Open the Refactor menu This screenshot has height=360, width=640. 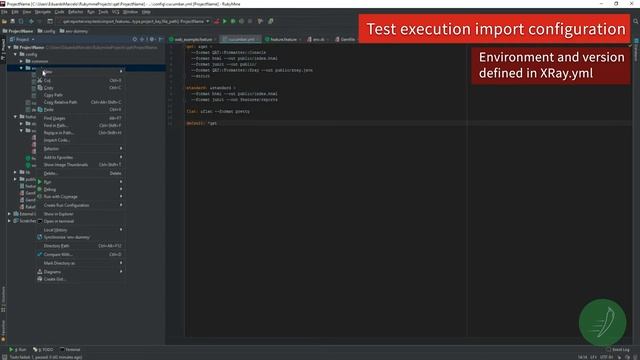[x=76, y=12]
